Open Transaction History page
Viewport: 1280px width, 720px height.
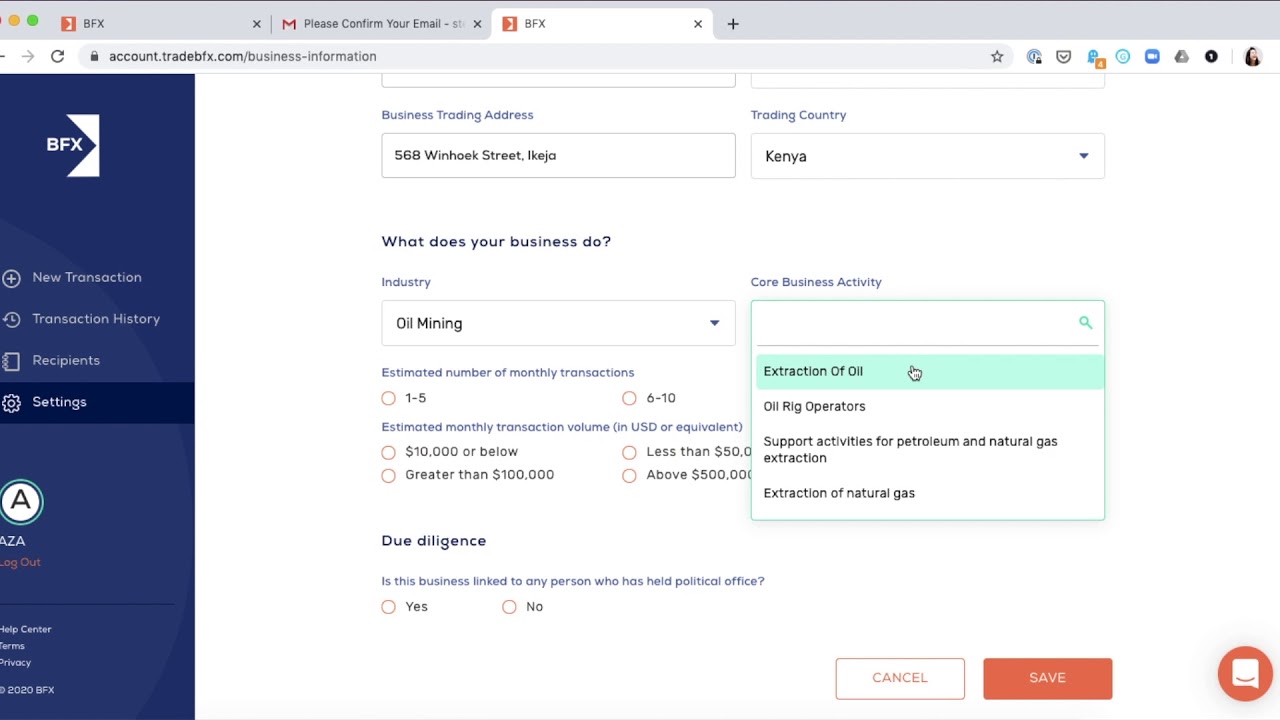tap(95, 319)
